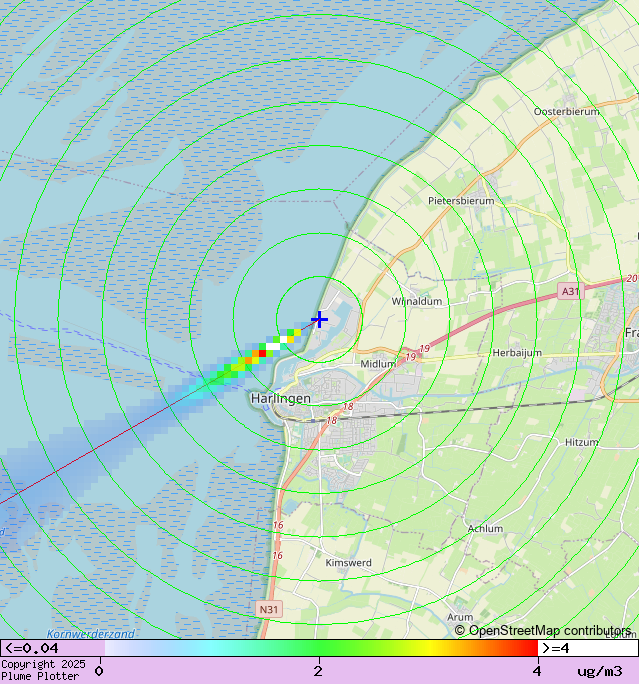This screenshot has height=684, width=639.
Task: Click the ug/m3 unit label
Action: click(x=600, y=671)
